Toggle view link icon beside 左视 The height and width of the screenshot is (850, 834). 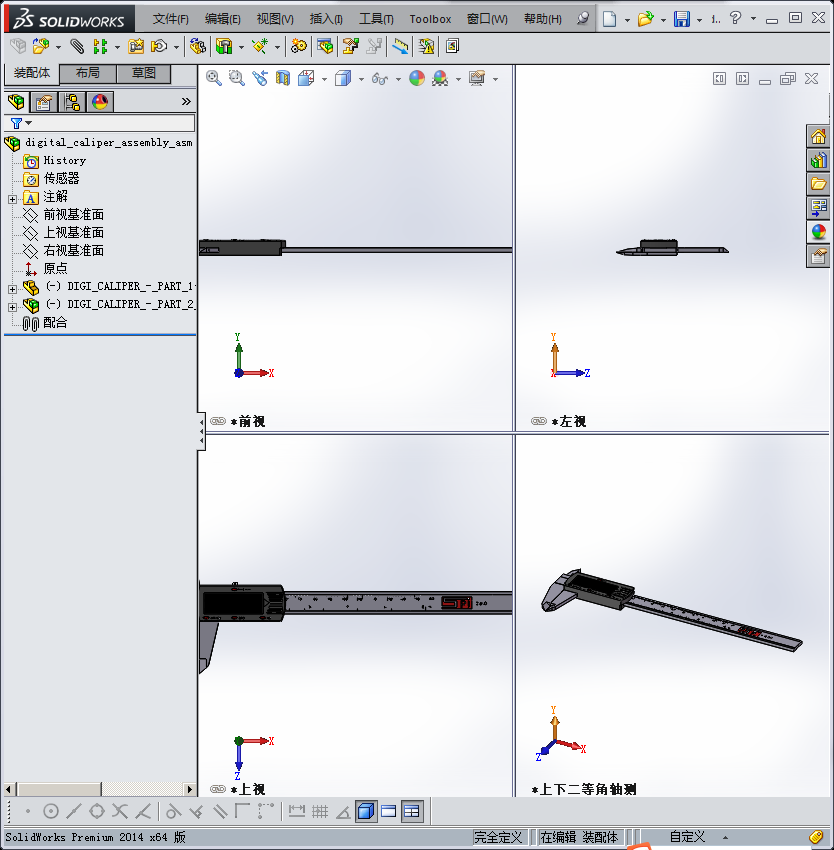pos(538,421)
